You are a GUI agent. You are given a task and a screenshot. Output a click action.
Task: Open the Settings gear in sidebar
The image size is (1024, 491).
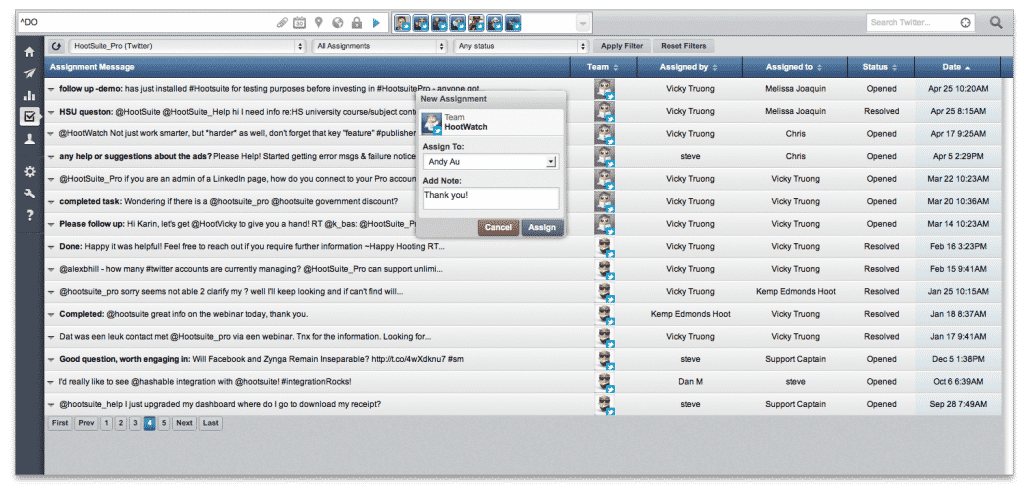29,172
